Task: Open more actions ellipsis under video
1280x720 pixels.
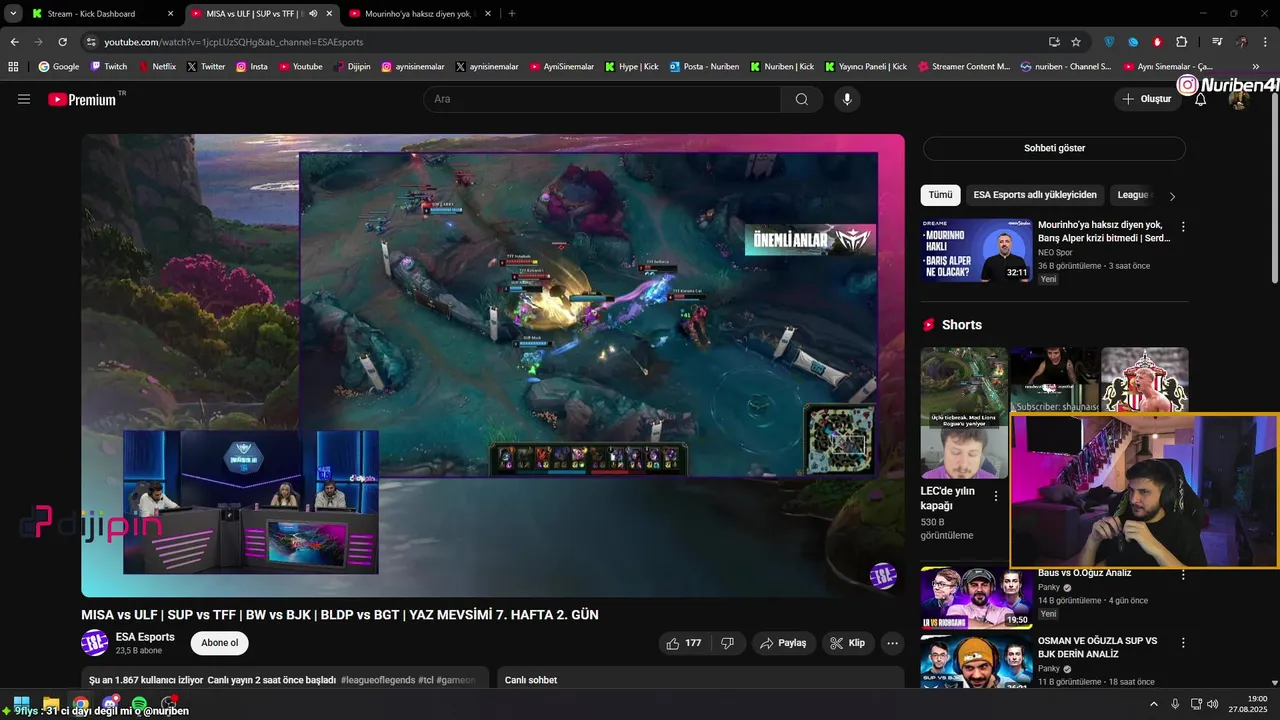Action: 892,643
